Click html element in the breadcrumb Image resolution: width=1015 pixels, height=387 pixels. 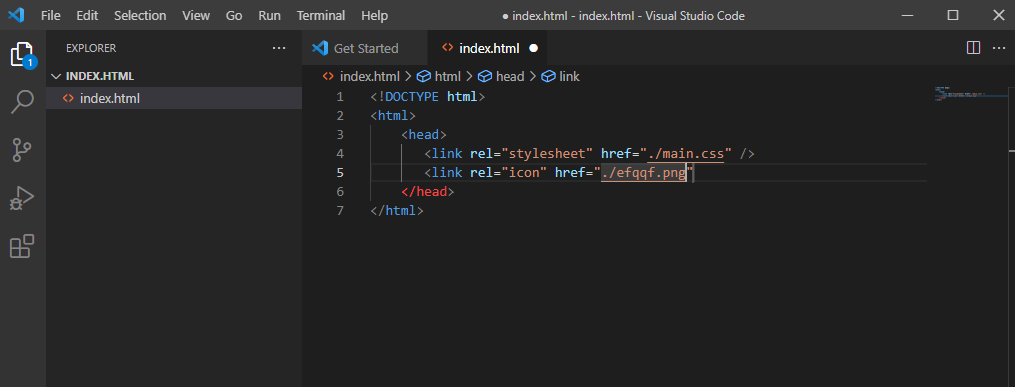[447, 76]
